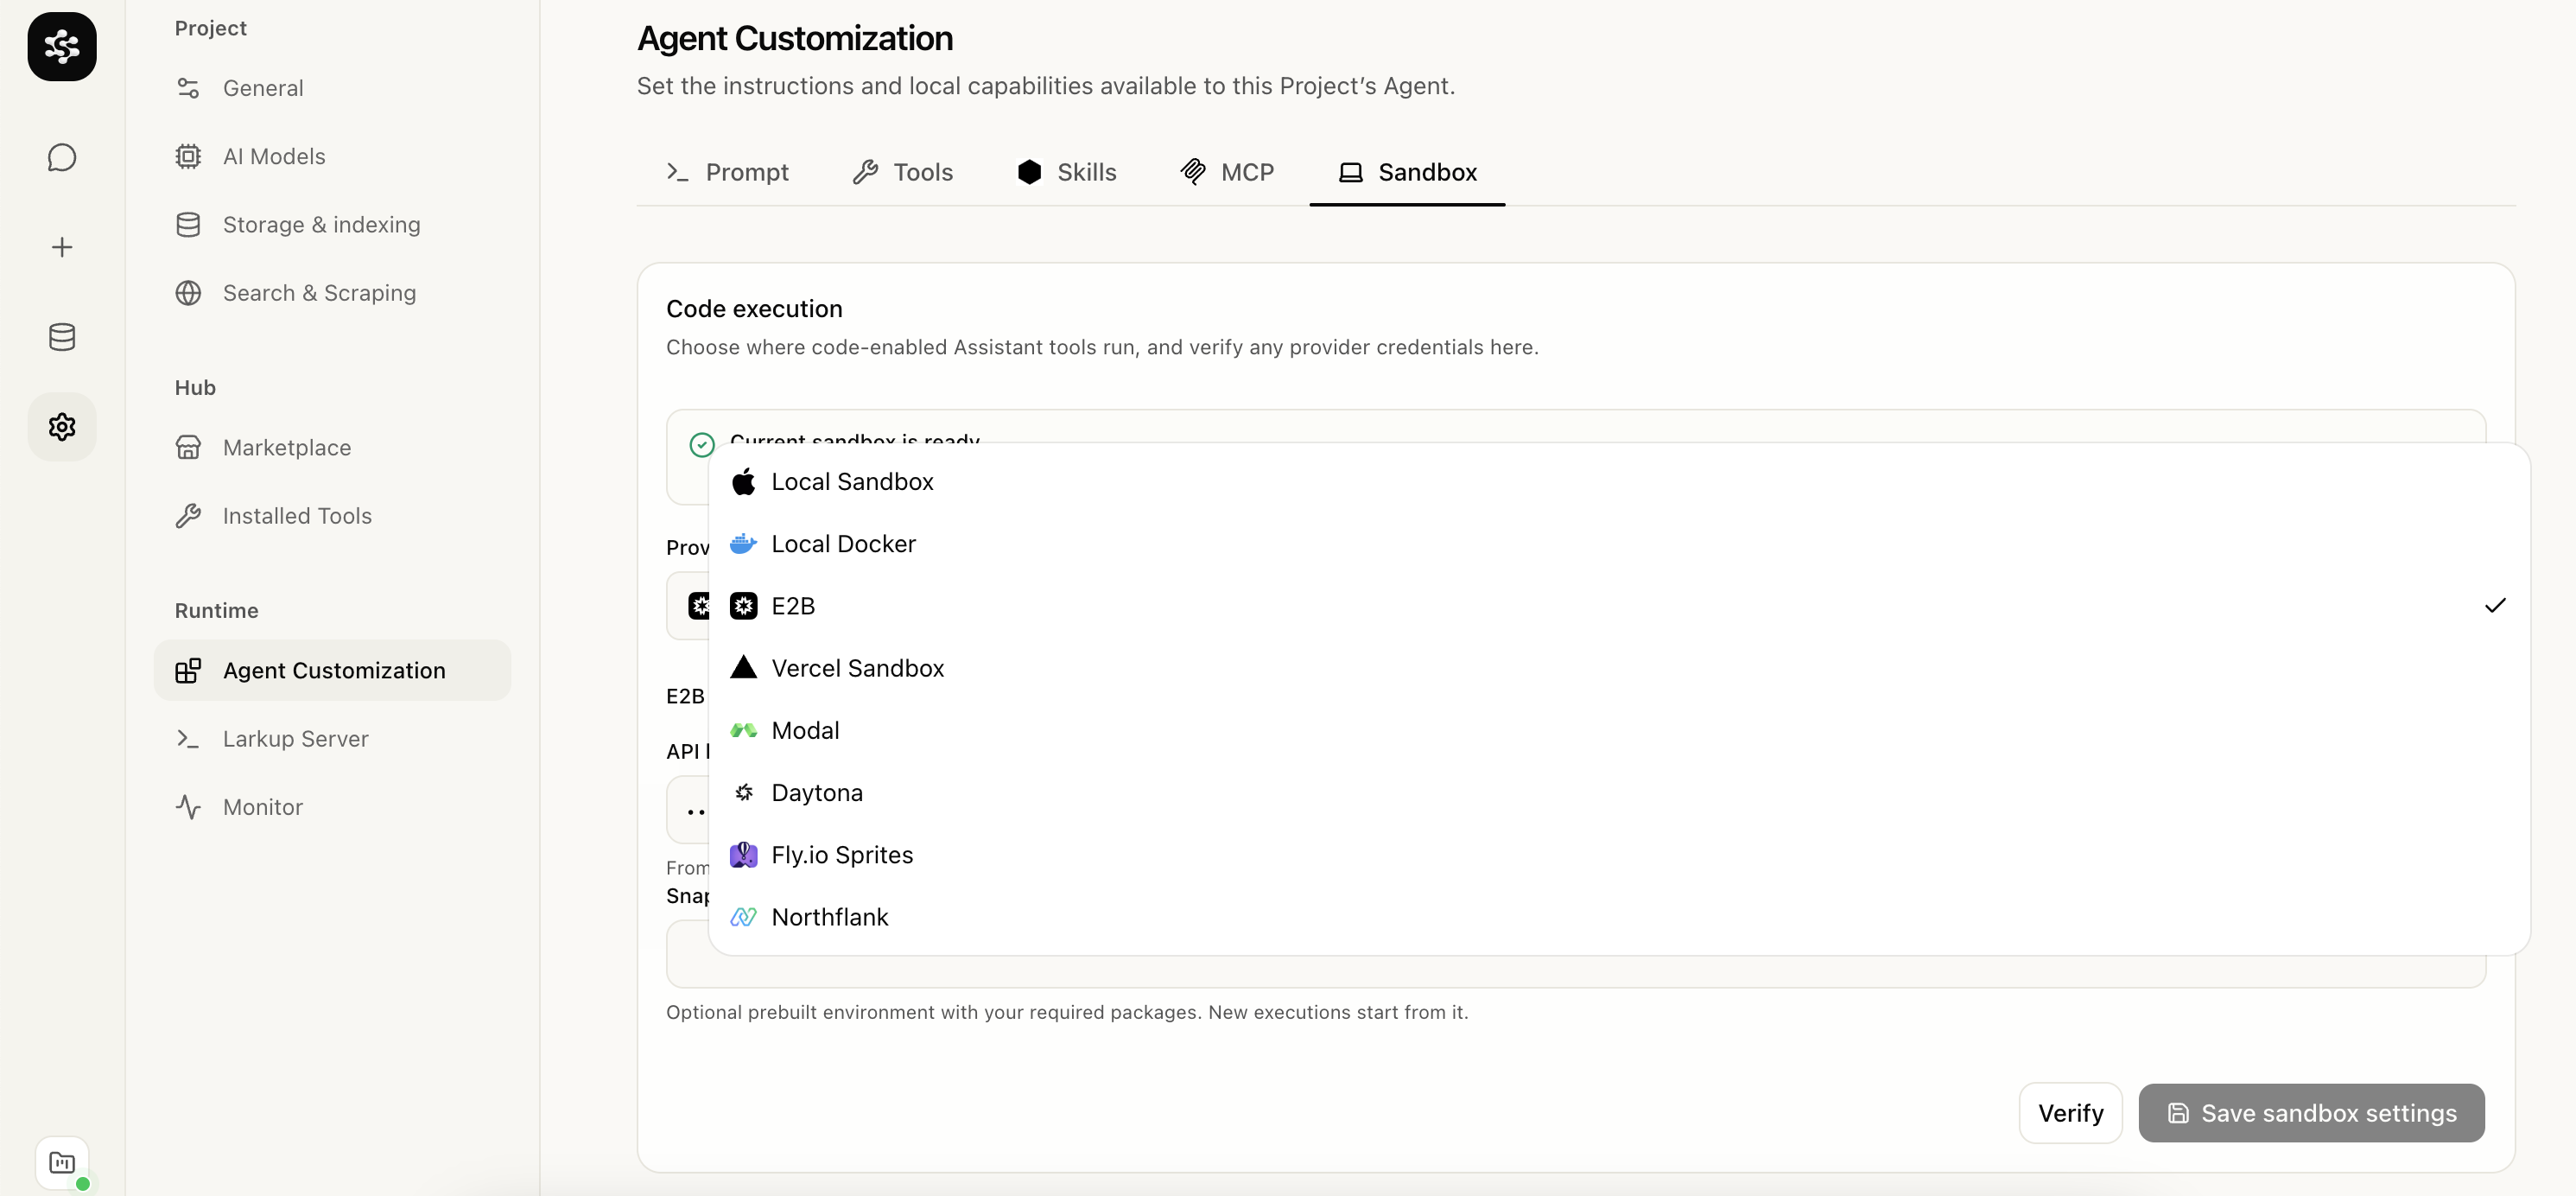Click the Fly.io balloon icon

tap(743, 855)
